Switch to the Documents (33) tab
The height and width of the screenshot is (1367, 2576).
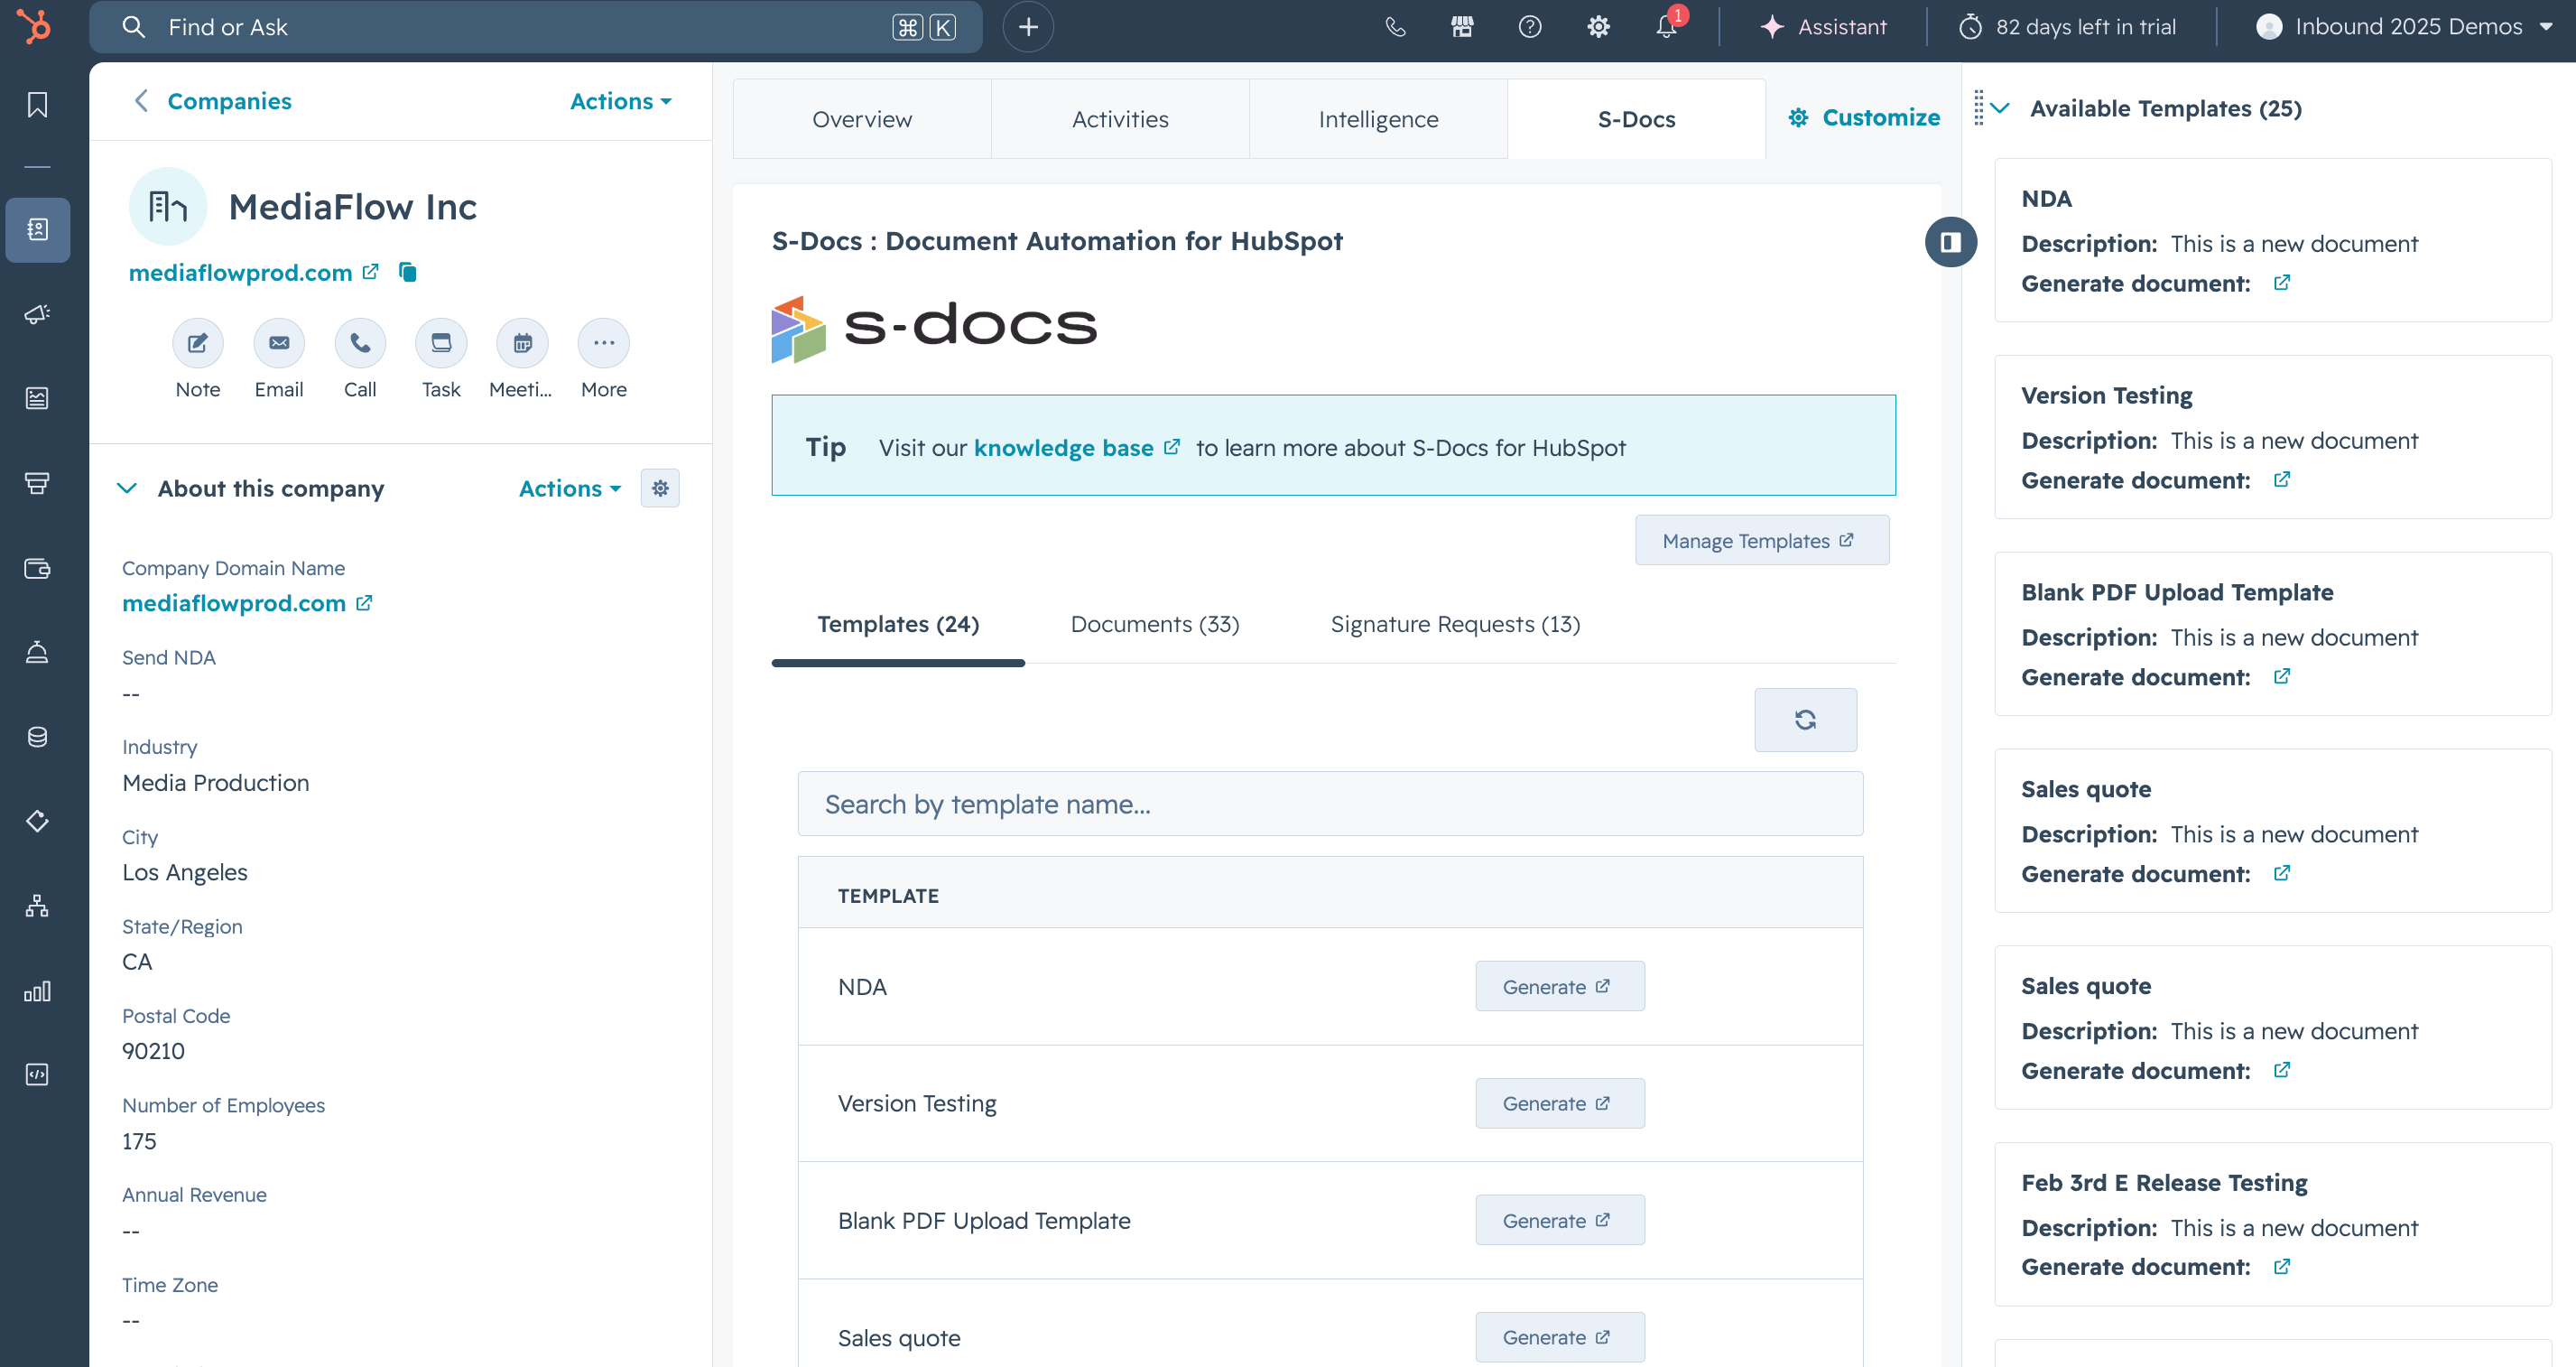point(1155,624)
